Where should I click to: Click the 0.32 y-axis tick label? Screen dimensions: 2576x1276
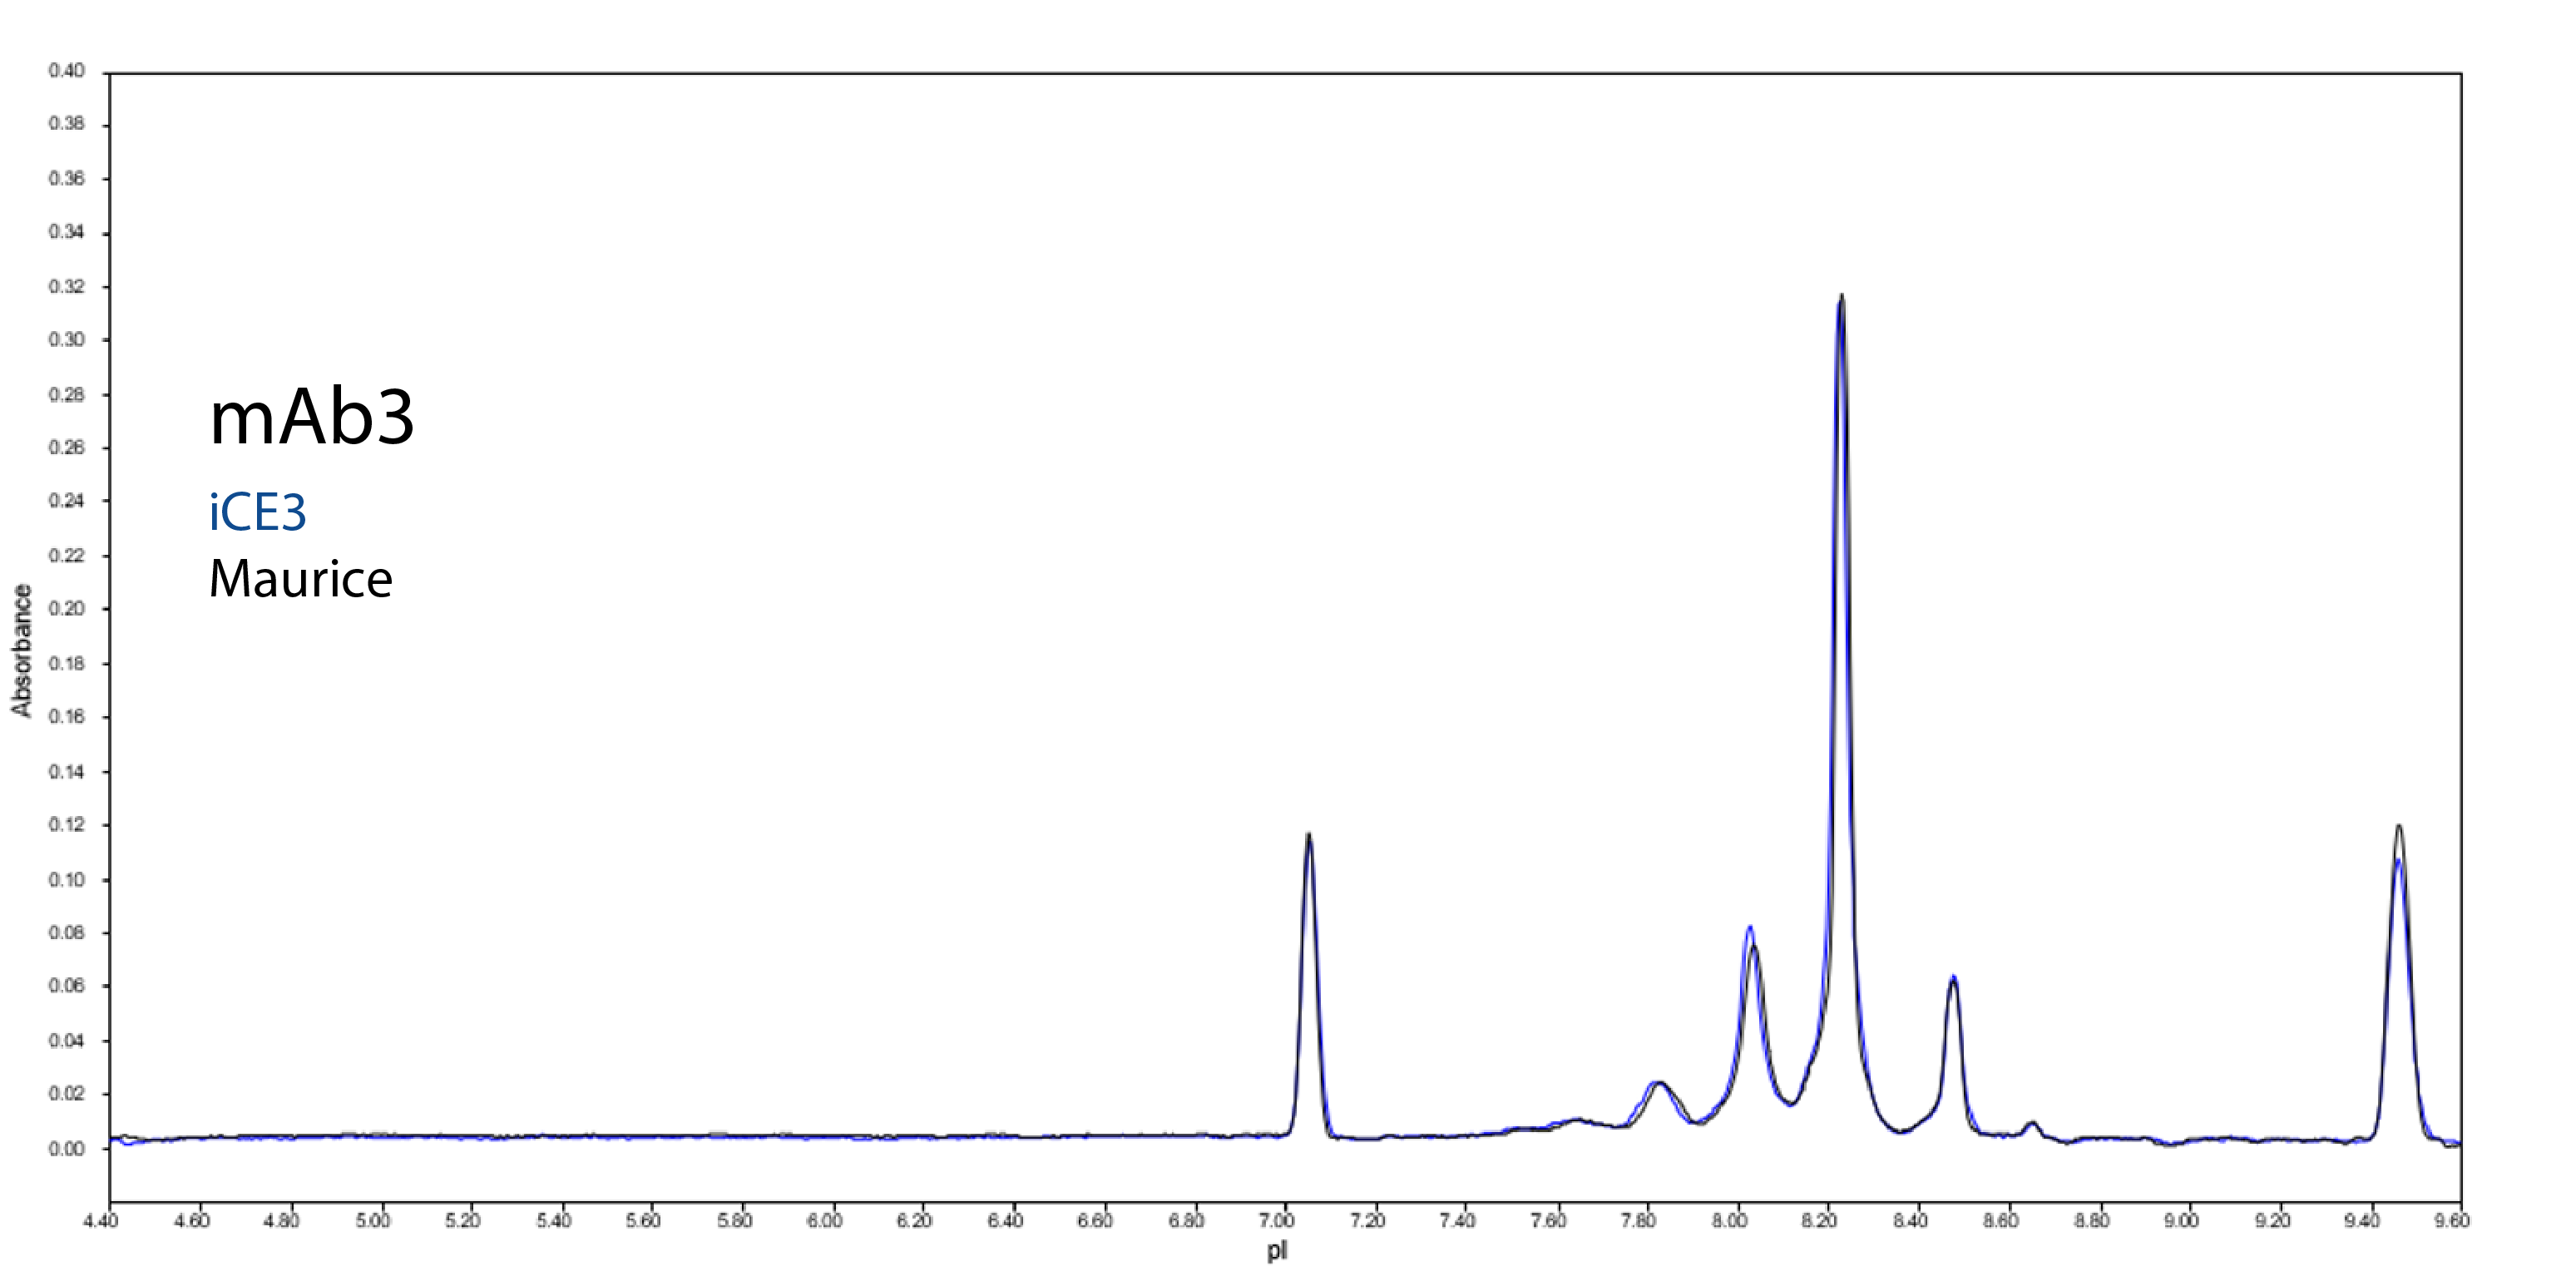[x=67, y=287]
